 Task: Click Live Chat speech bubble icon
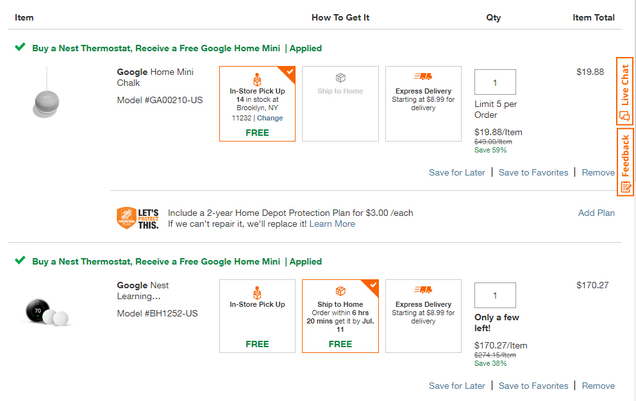[x=625, y=116]
